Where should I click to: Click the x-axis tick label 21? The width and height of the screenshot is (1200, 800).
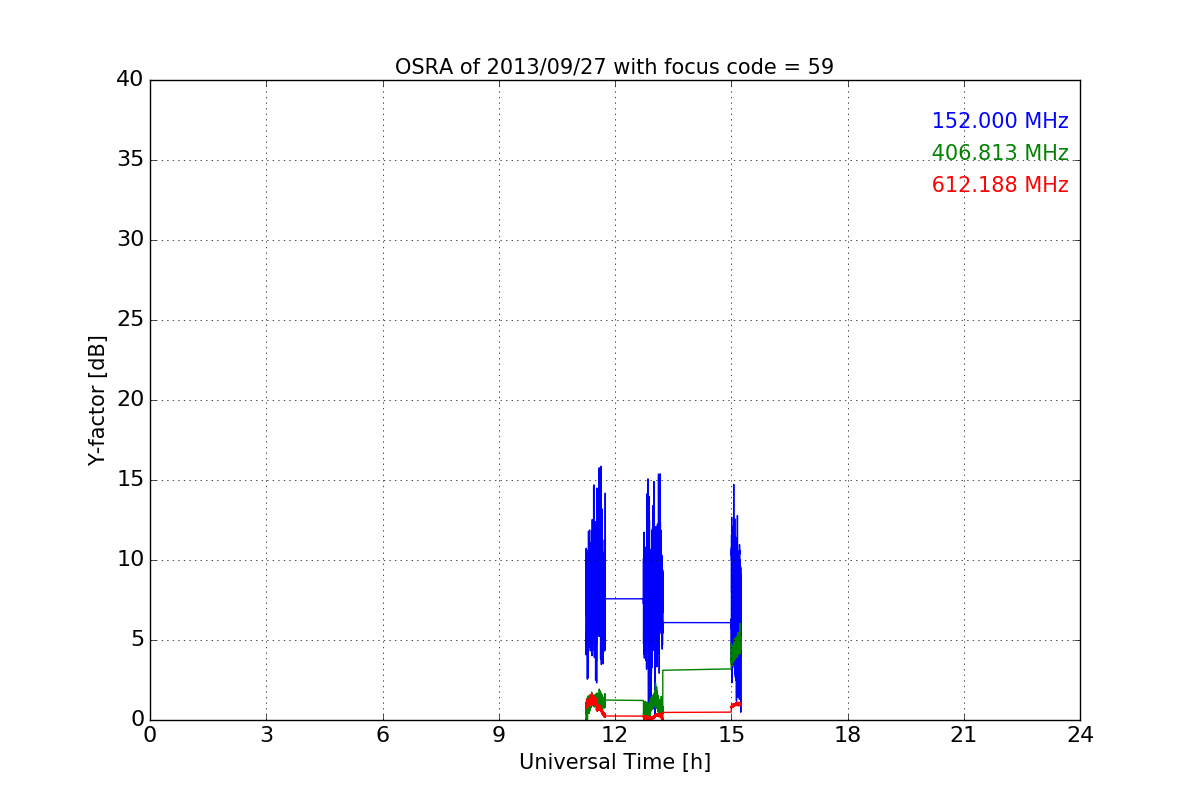coord(964,735)
